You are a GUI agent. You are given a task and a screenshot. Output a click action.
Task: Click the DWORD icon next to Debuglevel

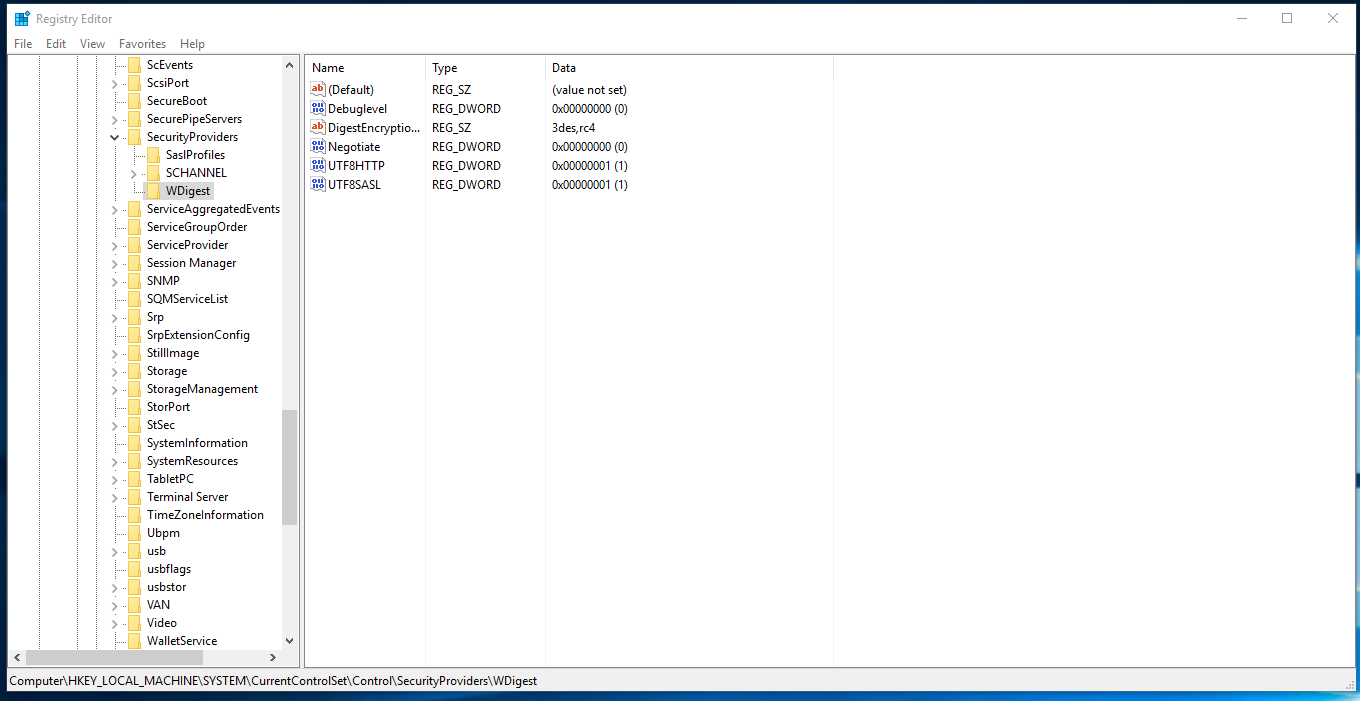click(319, 109)
